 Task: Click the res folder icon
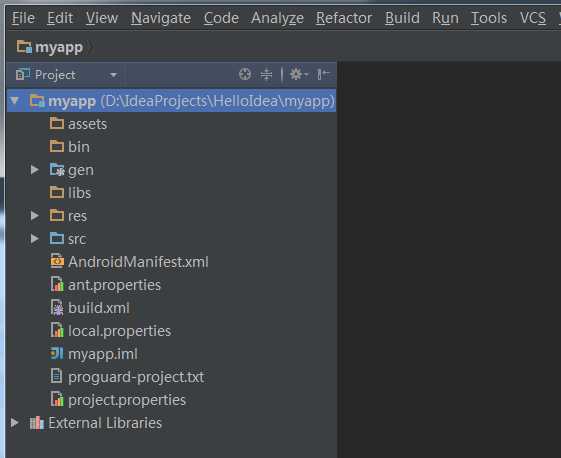[57, 215]
